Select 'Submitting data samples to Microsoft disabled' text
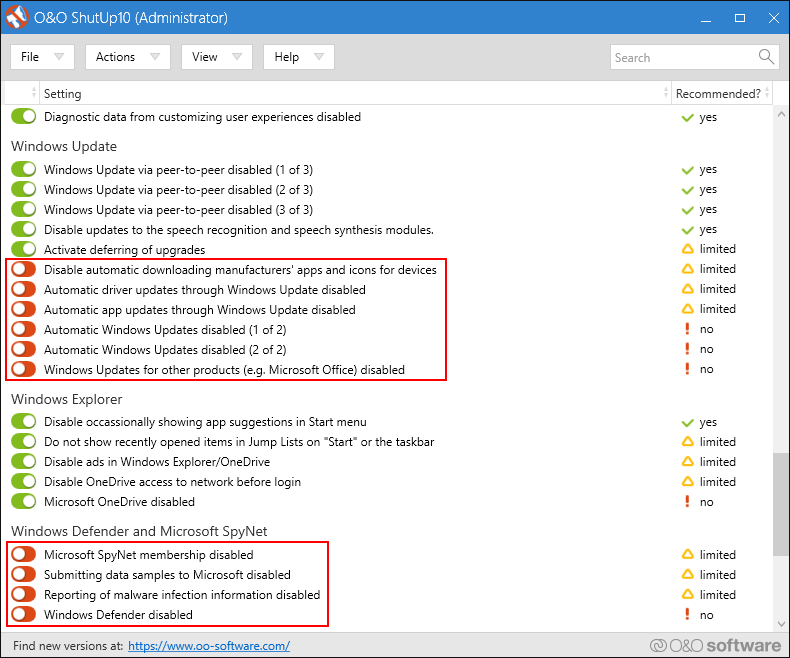790x658 pixels. pos(167,574)
